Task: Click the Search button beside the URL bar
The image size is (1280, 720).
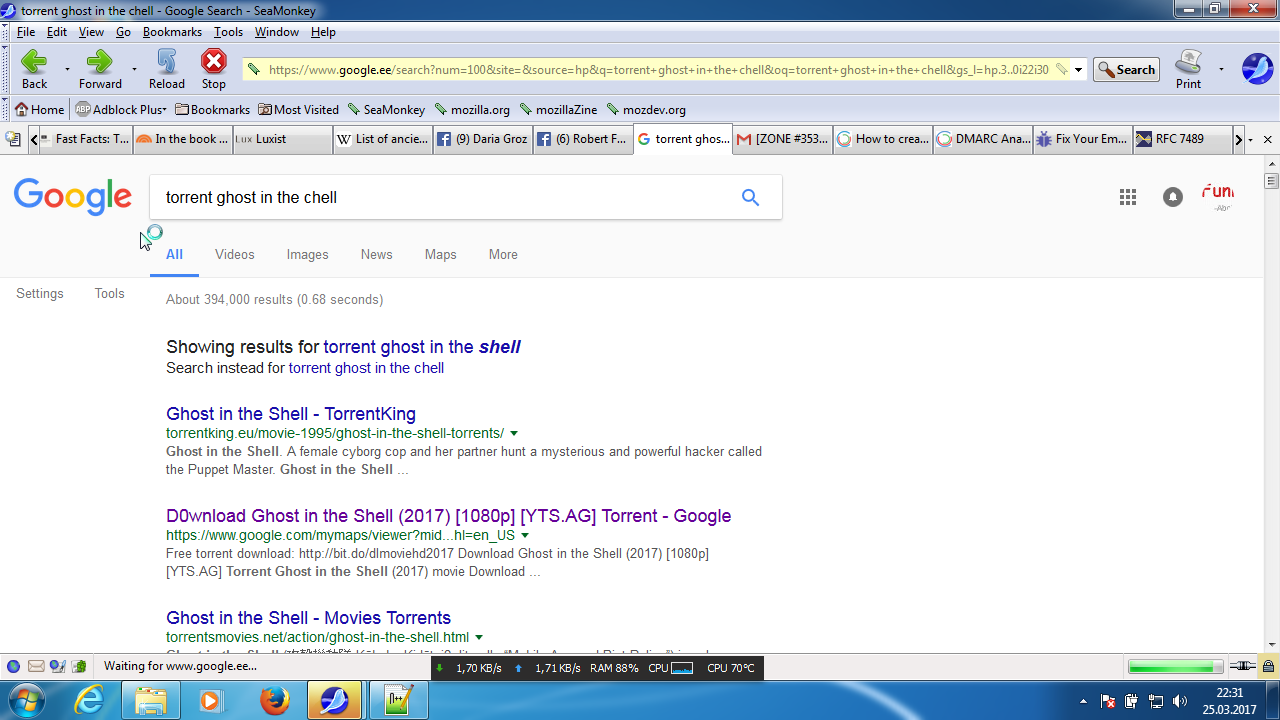Action: pos(1126,70)
